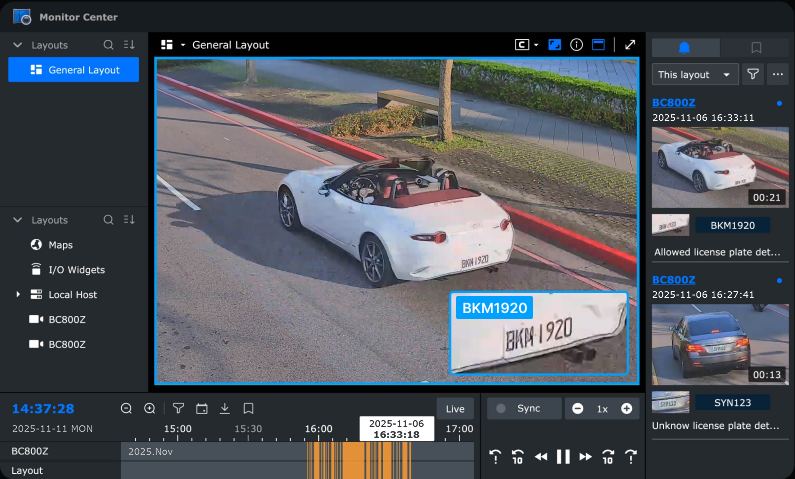Open the timeline calendar date picker
795x479 pixels.
pos(201,408)
